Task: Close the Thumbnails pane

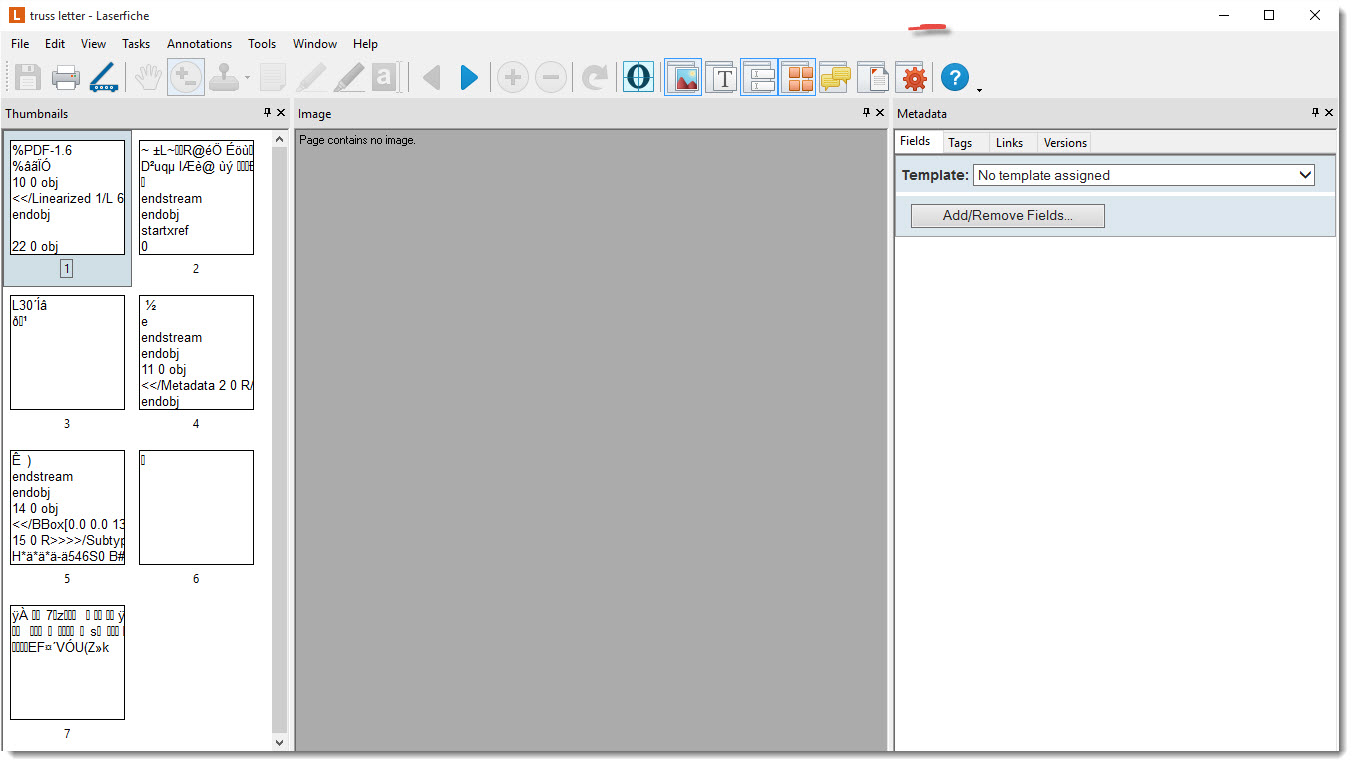Action: pos(281,113)
